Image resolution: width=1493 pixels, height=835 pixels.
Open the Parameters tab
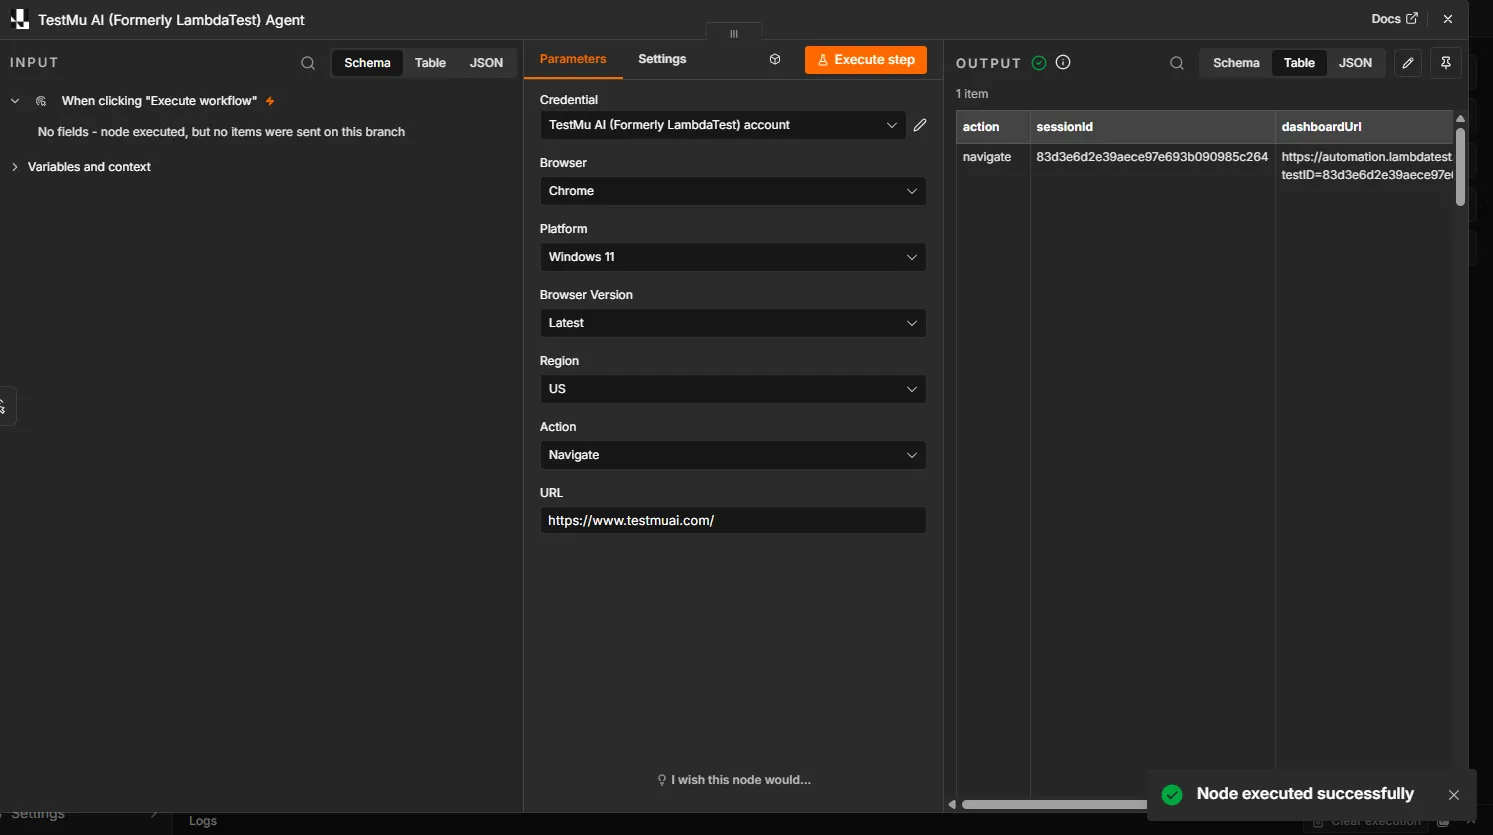point(573,59)
